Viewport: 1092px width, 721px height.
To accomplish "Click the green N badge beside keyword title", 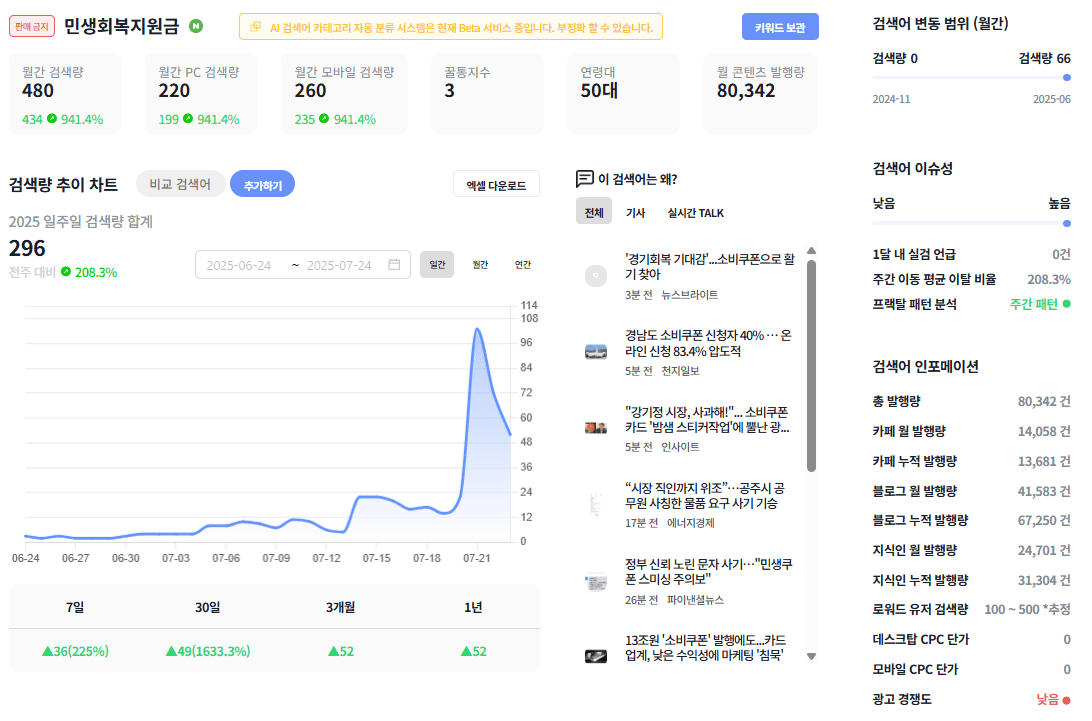I will (x=196, y=26).
